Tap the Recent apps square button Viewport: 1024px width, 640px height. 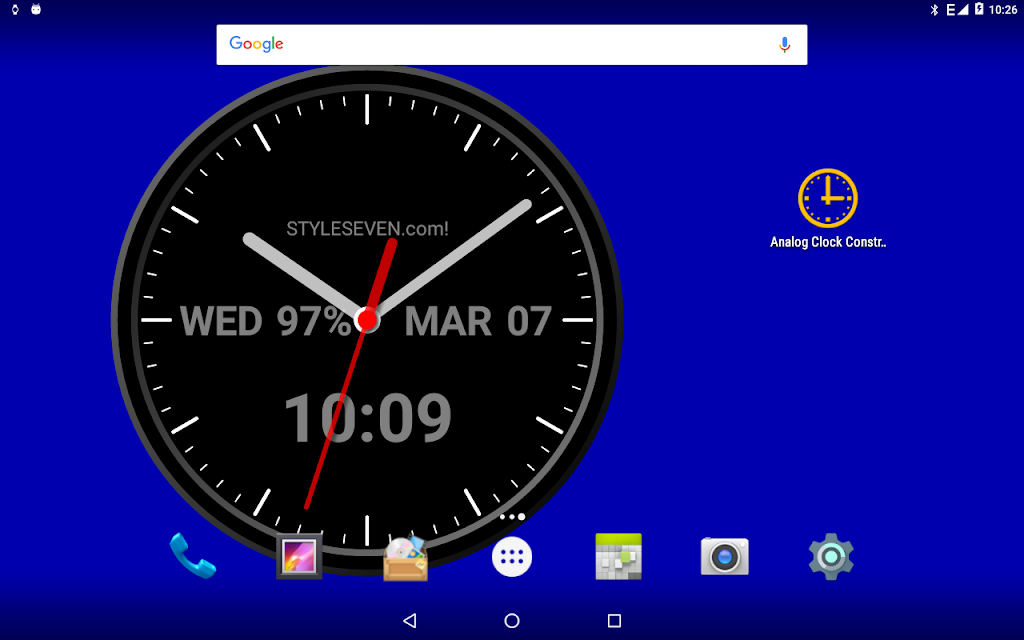[x=614, y=620]
